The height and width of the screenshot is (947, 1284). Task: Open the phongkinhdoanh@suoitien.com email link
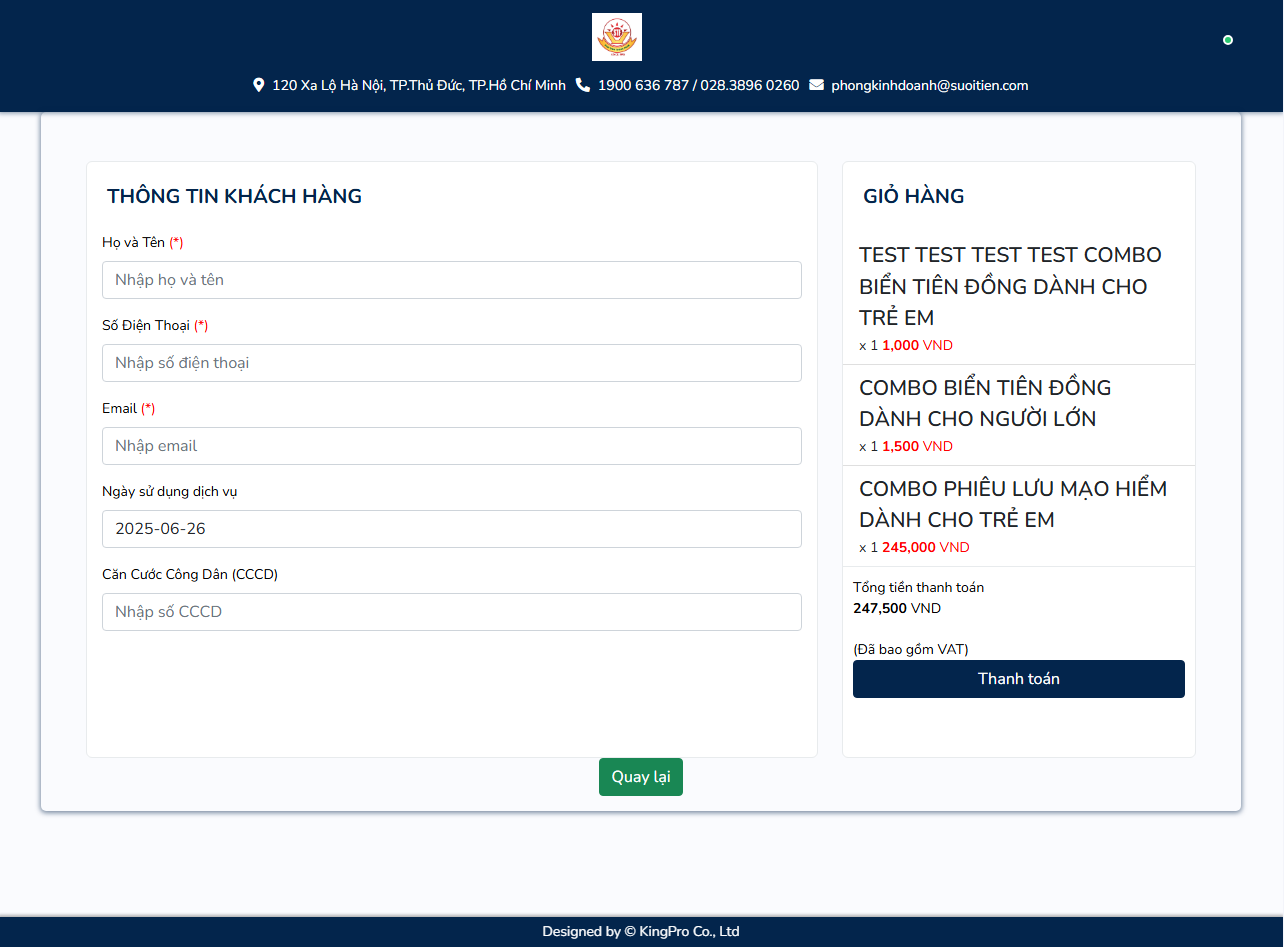(929, 86)
